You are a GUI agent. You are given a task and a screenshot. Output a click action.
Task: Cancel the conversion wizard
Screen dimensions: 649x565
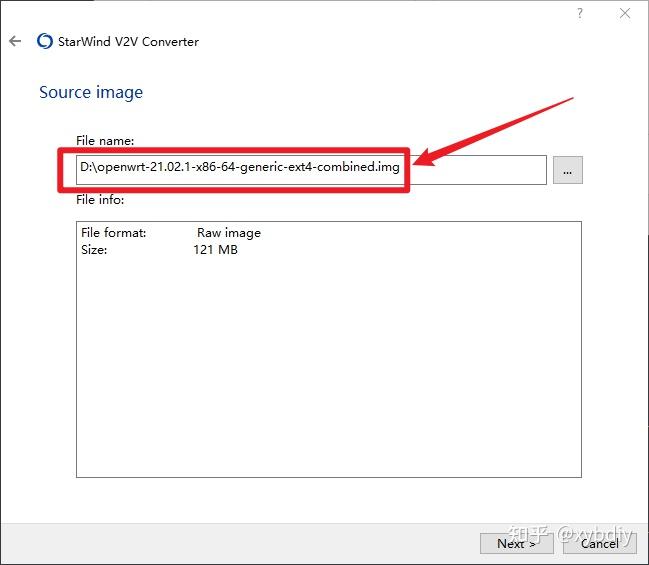[600, 543]
